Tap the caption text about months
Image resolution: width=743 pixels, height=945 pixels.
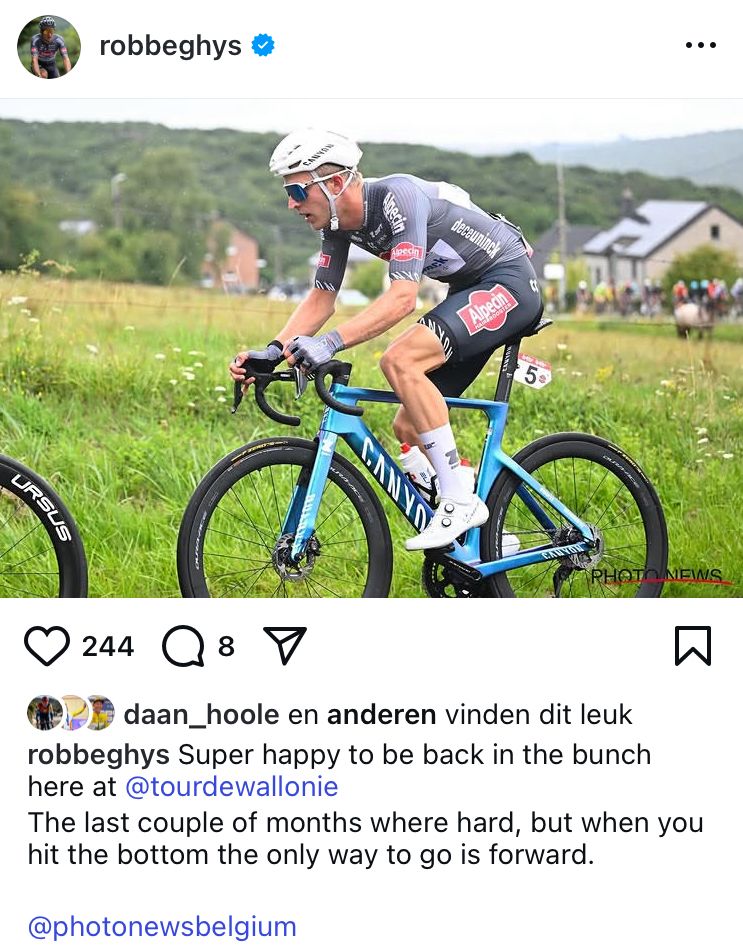tap(366, 838)
